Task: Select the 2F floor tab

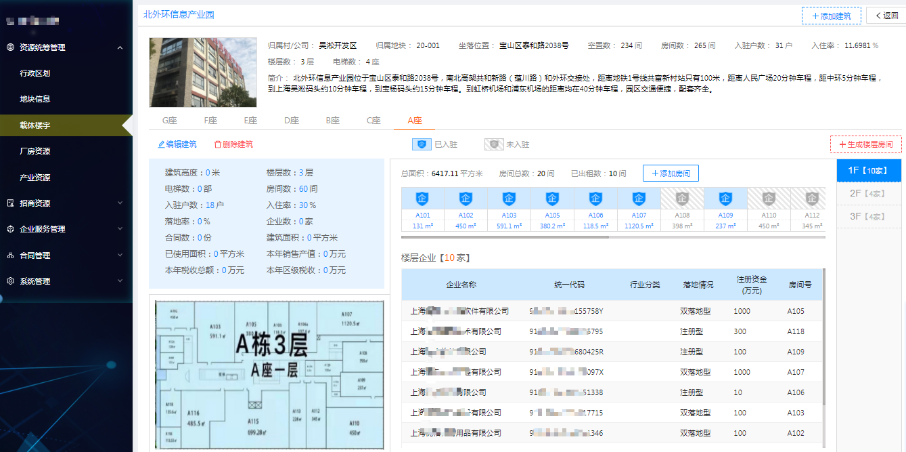Action: 869,193
